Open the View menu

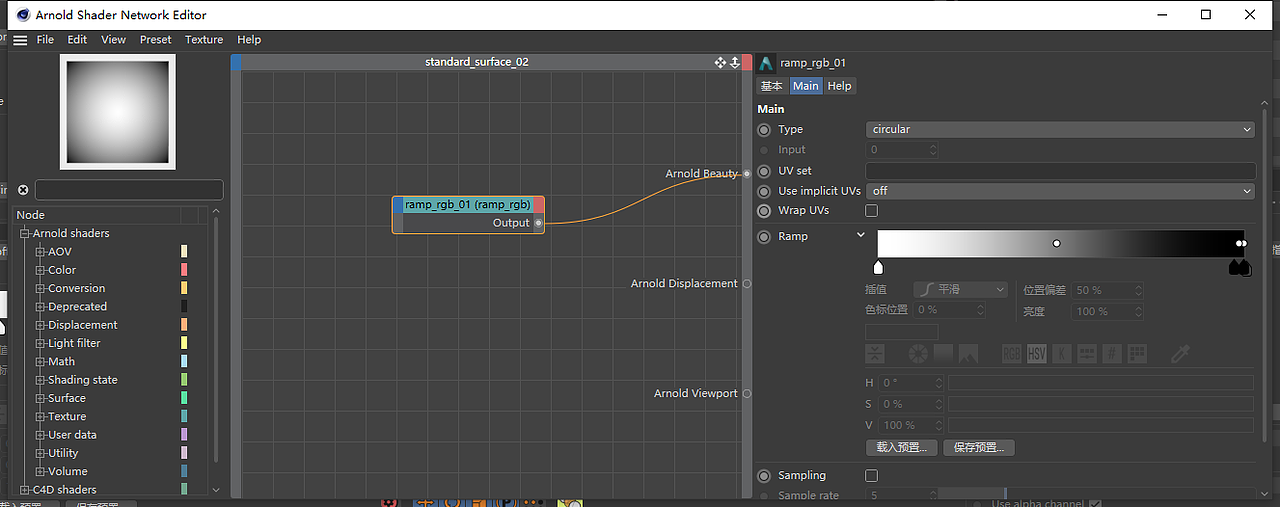click(114, 40)
